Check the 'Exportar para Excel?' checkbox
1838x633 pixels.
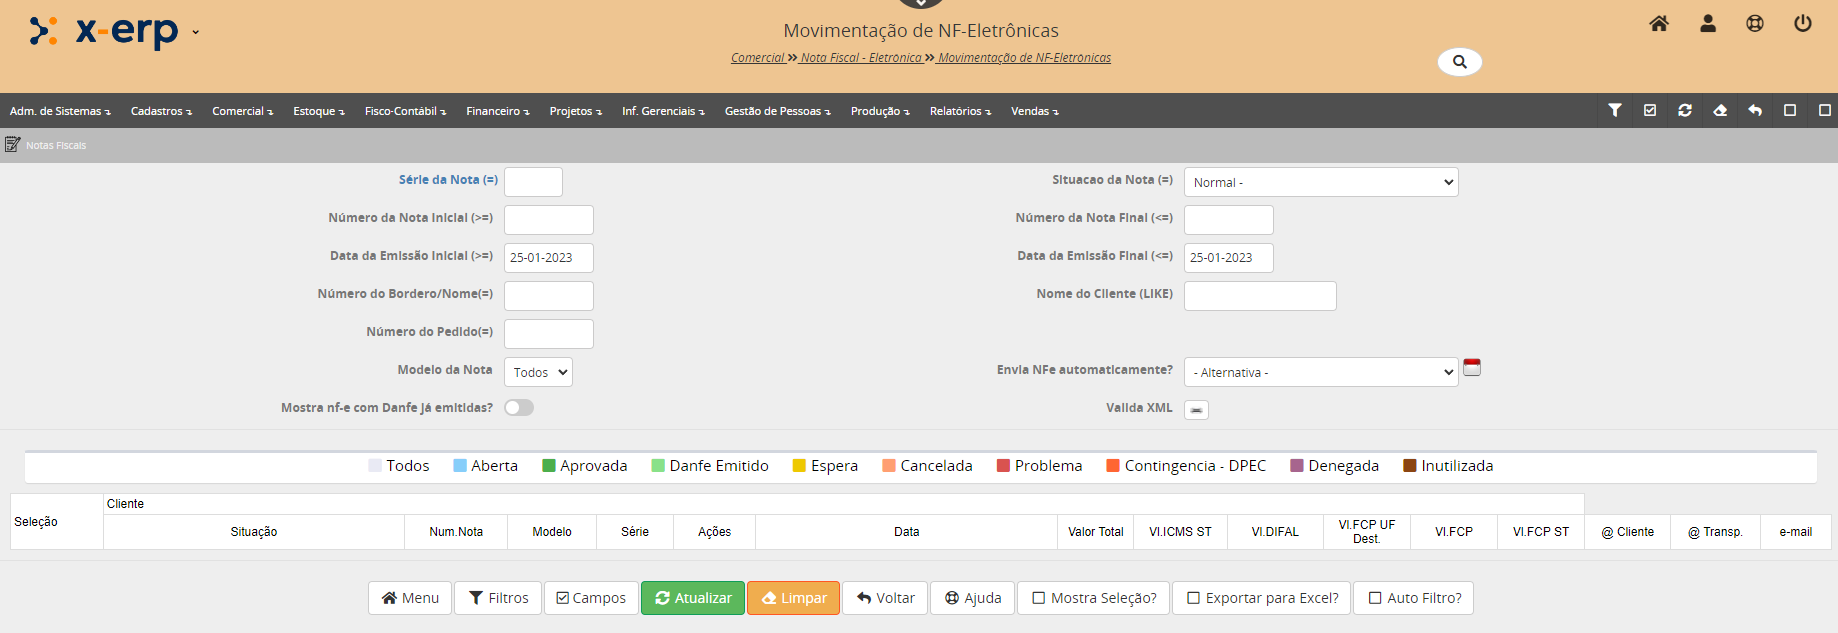1194,598
